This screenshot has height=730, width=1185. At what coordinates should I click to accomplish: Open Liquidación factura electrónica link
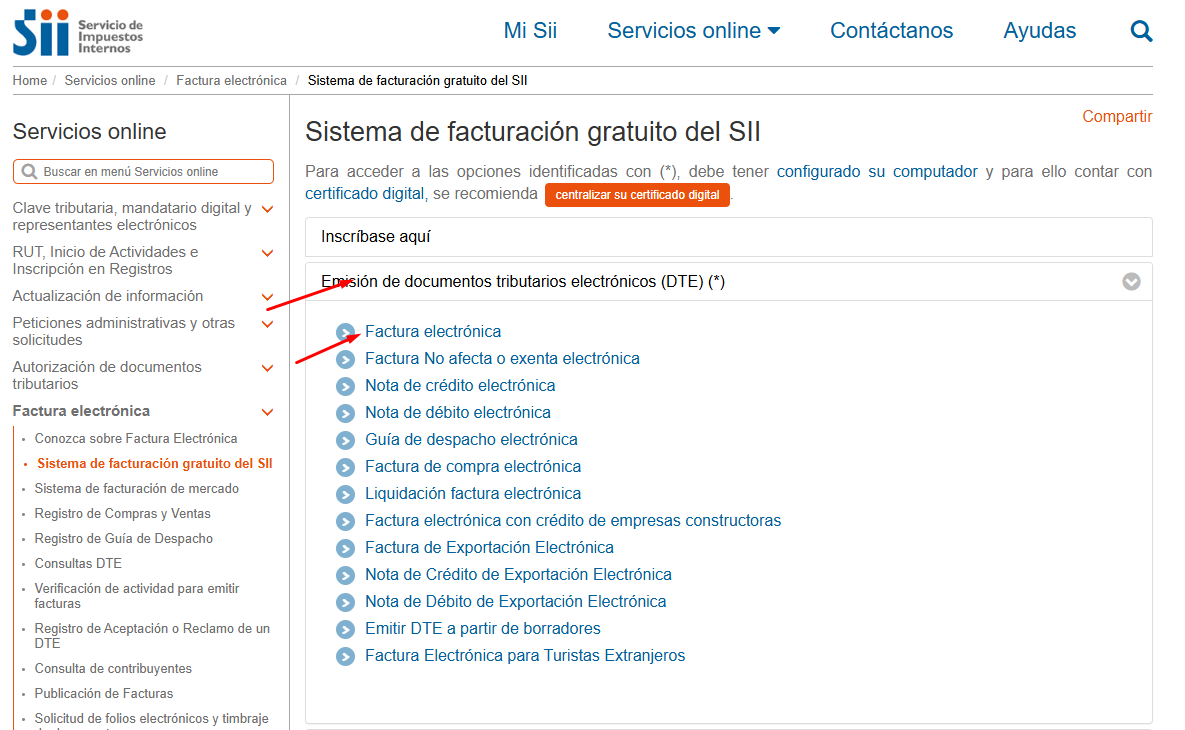tap(473, 494)
